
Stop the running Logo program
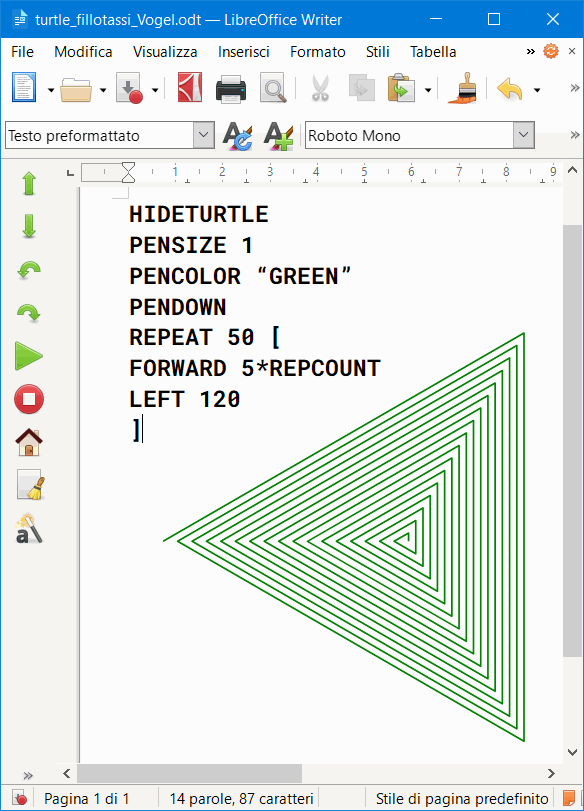[x=28, y=399]
